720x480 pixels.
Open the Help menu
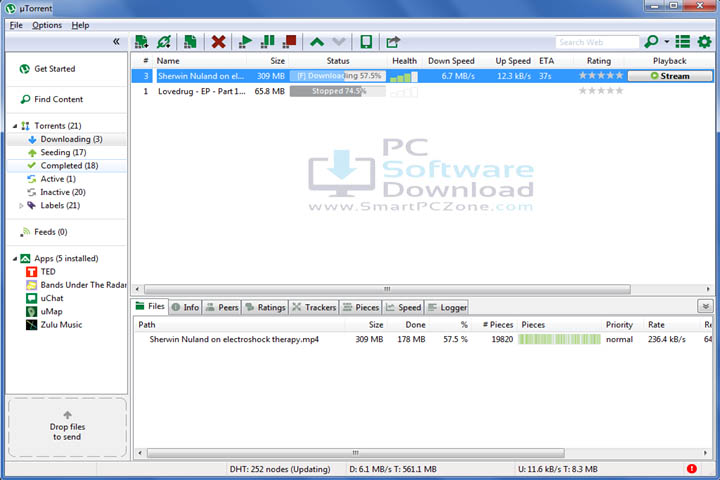[80, 25]
